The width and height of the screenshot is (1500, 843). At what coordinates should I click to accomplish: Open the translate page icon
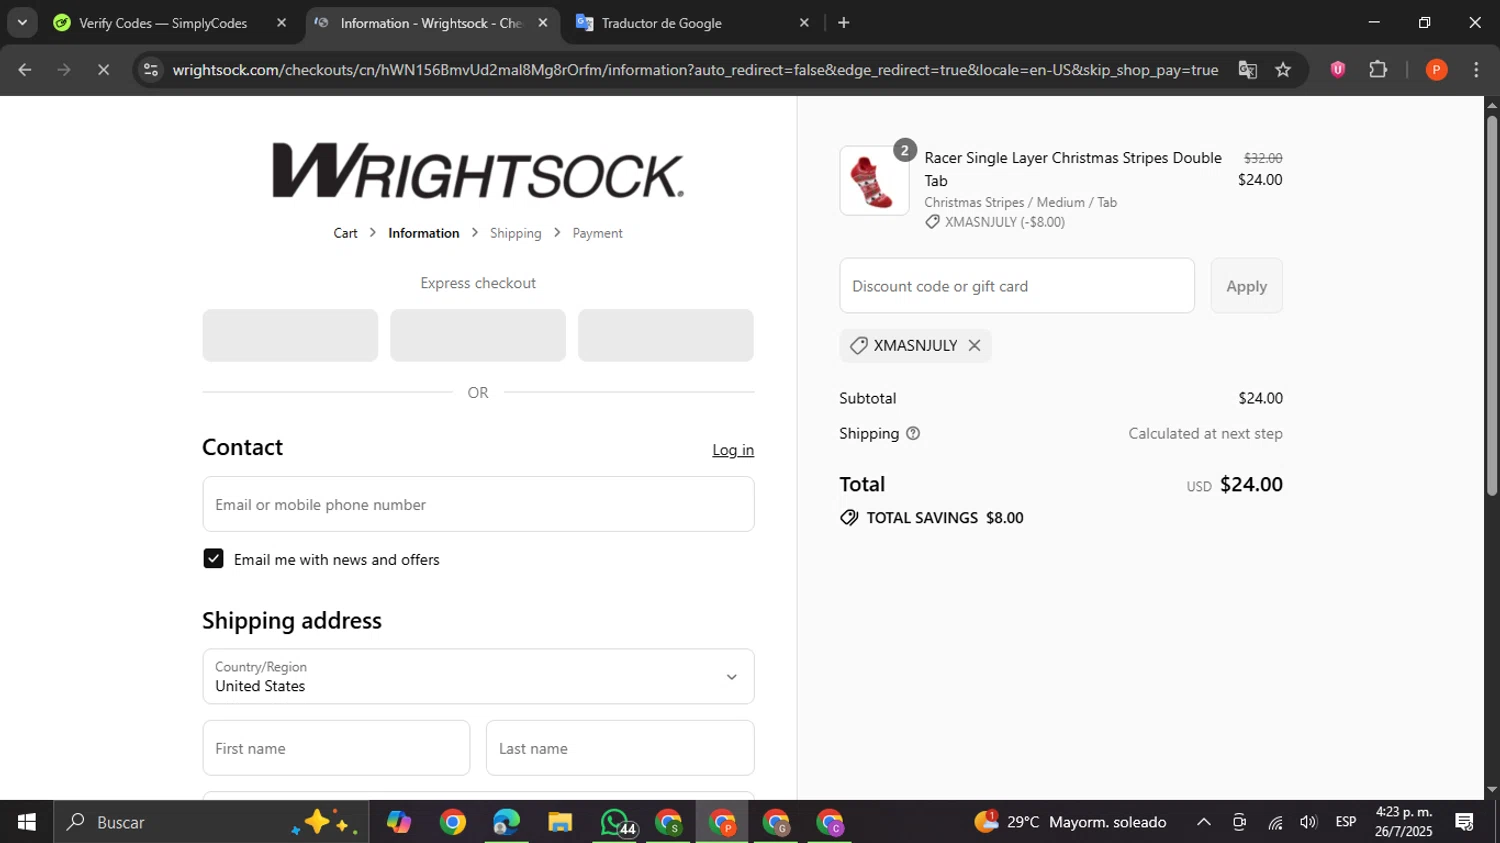tap(1247, 70)
